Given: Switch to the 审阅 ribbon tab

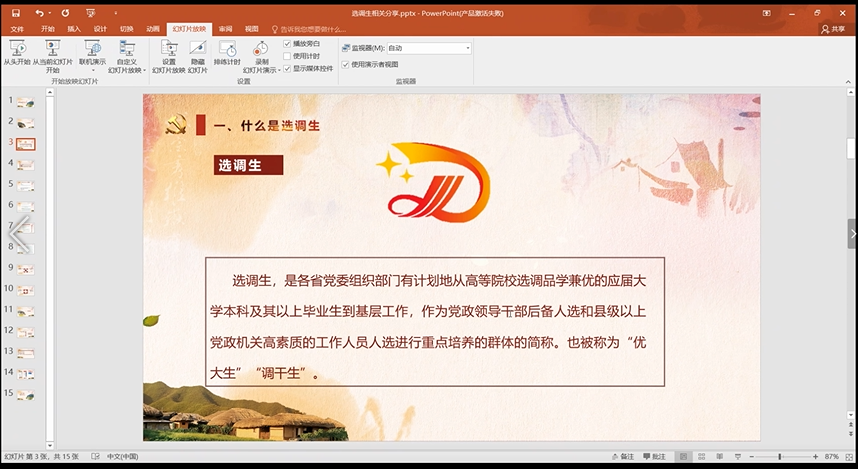Looking at the screenshot, I should (x=226, y=29).
